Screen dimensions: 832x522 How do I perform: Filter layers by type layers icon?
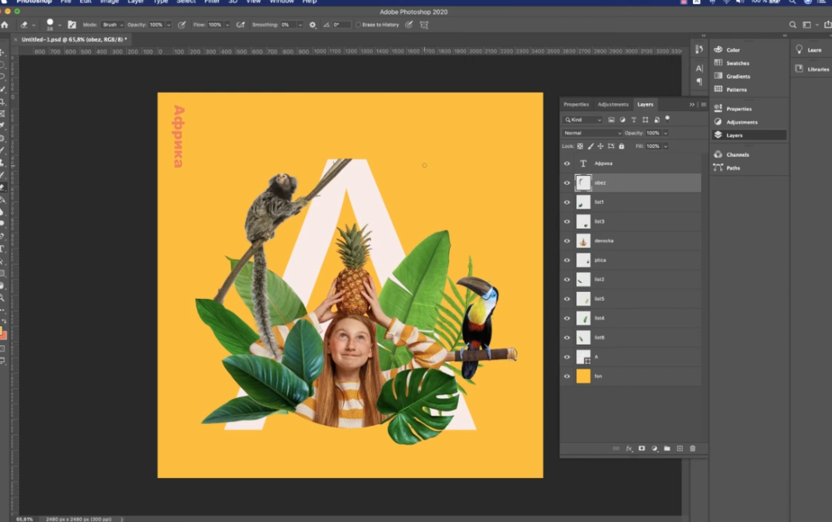click(633, 119)
